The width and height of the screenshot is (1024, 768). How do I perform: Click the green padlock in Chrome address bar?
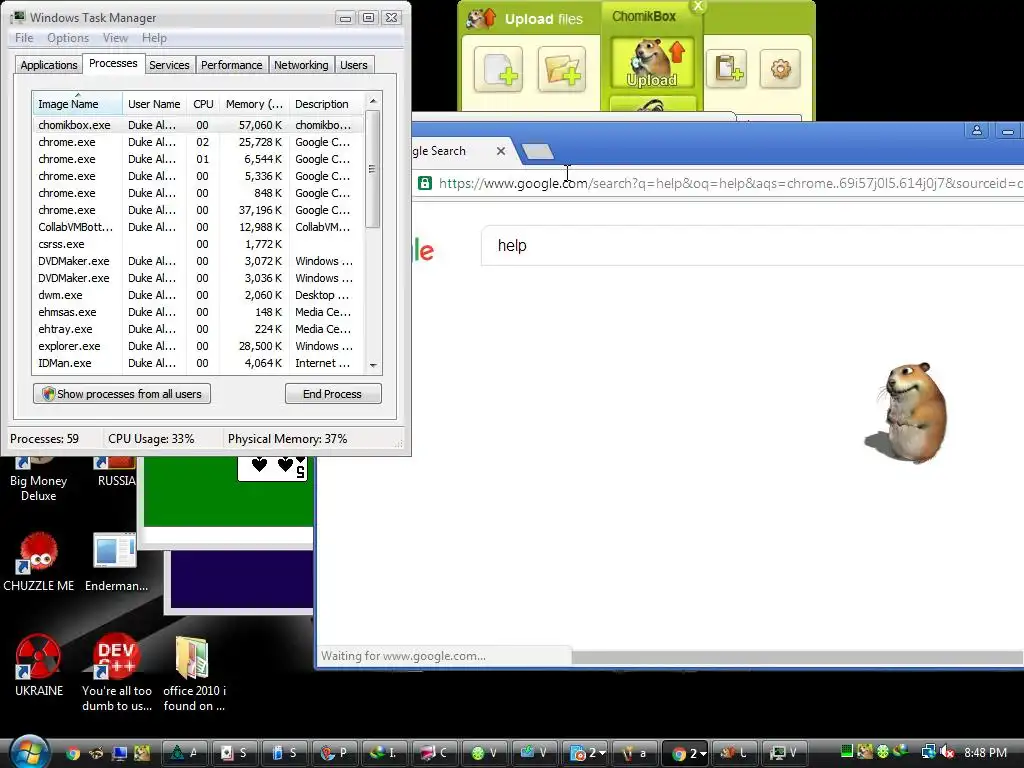pos(424,184)
